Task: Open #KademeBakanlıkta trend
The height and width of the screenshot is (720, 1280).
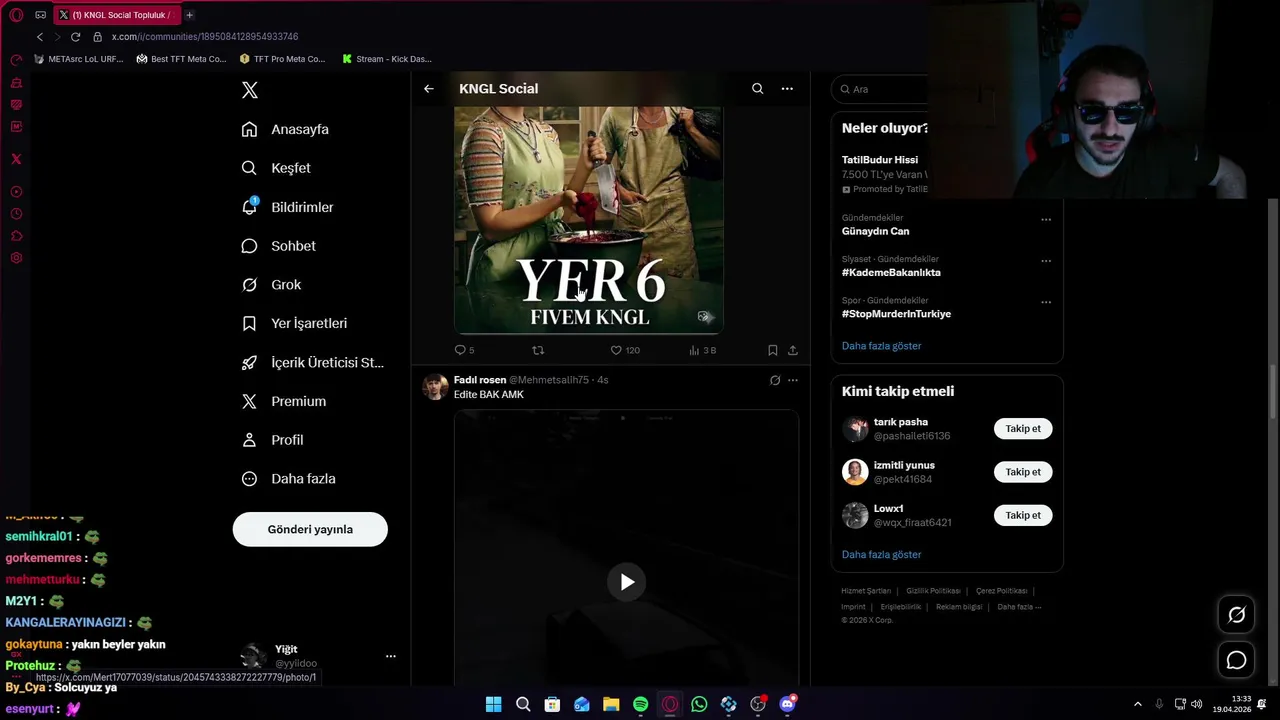Action: coord(891,272)
